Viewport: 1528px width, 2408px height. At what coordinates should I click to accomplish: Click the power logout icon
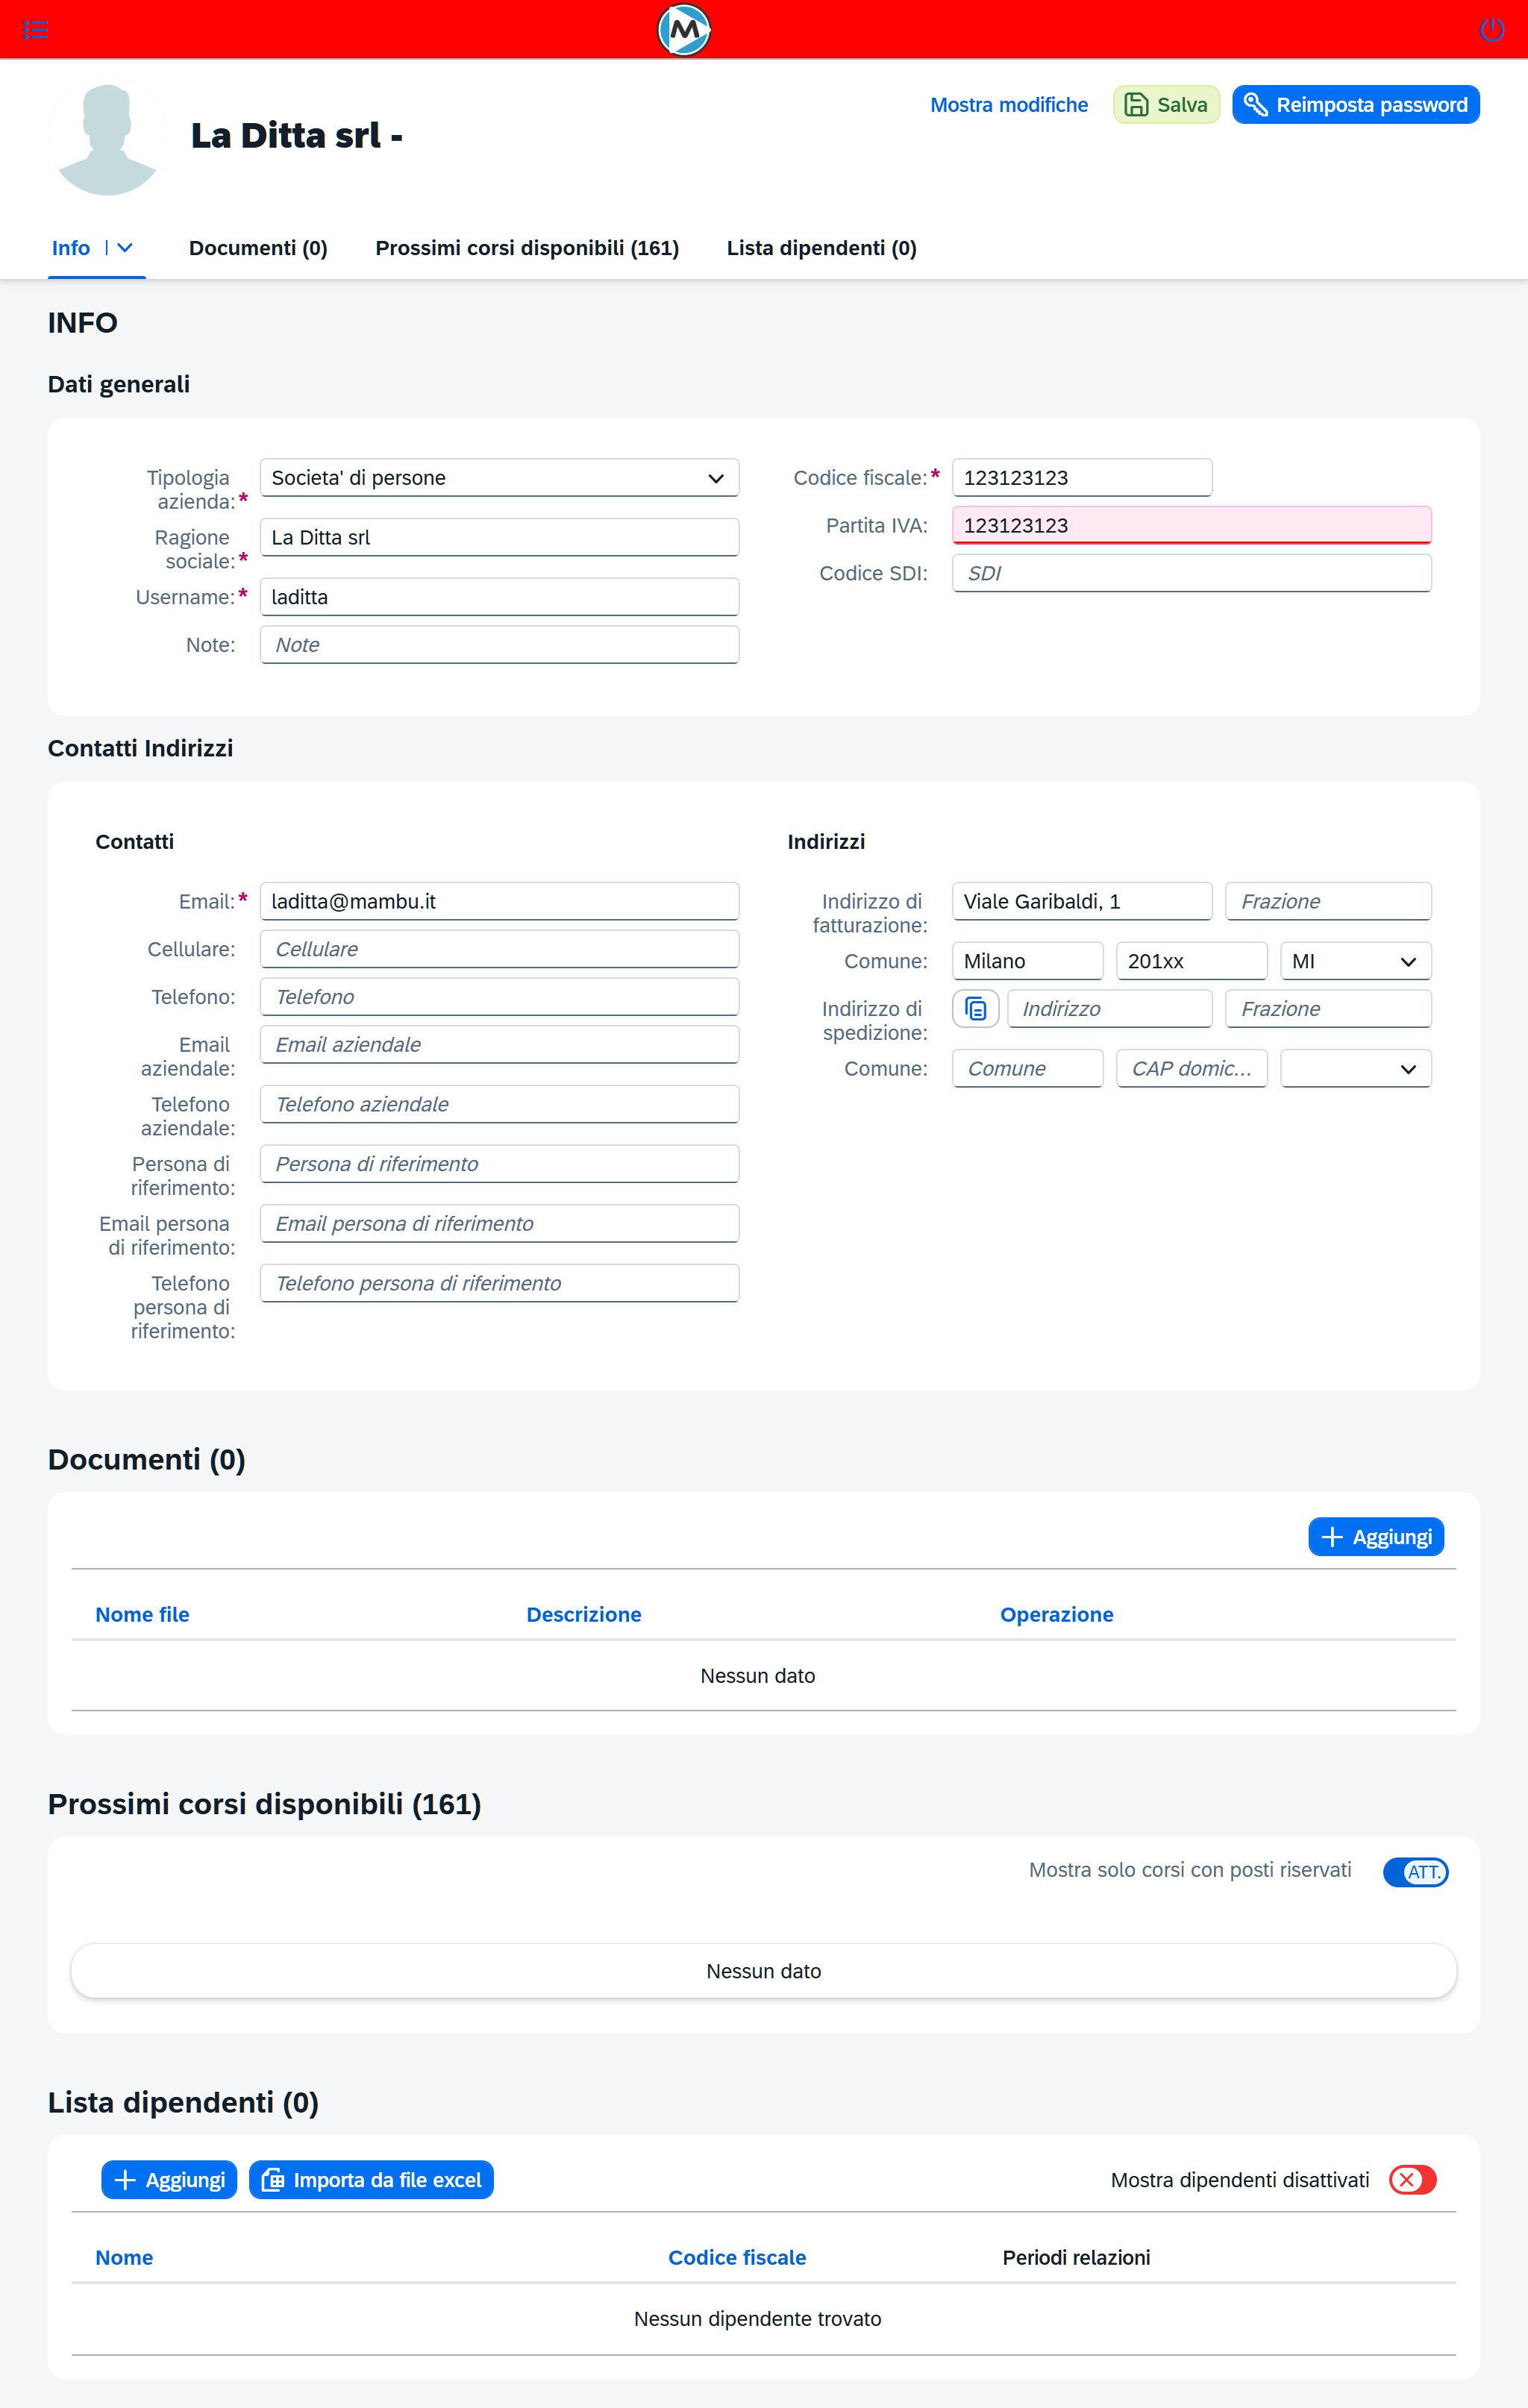click(1491, 30)
